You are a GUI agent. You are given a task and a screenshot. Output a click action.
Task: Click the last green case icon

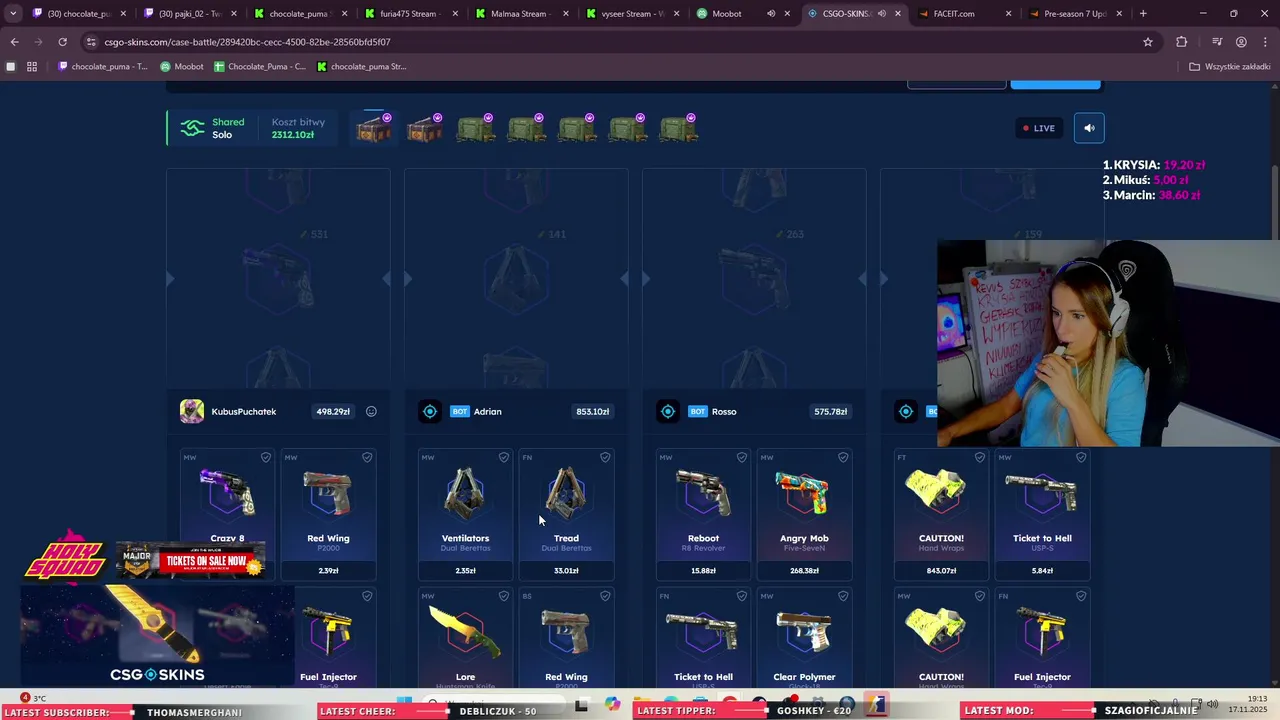click(x=679, y=129)
